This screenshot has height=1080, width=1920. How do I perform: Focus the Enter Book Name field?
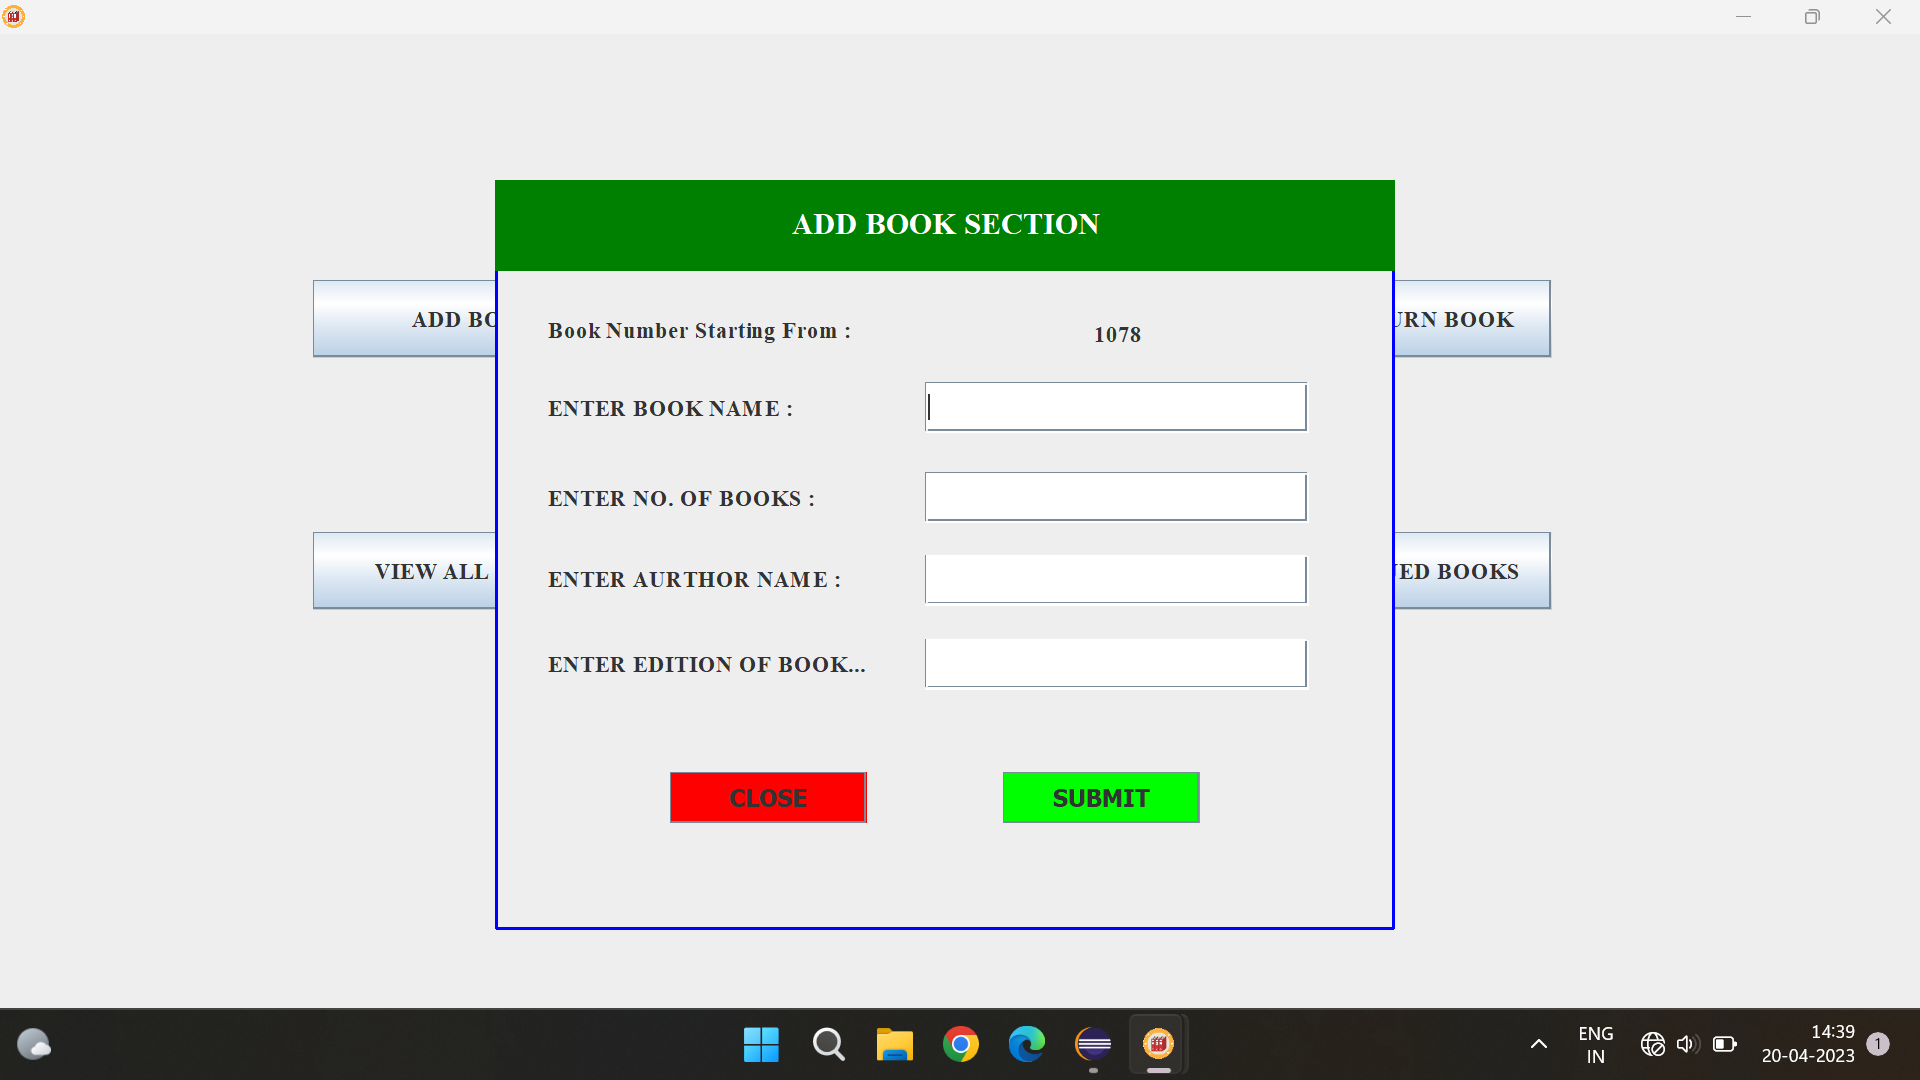(1115, 407)
